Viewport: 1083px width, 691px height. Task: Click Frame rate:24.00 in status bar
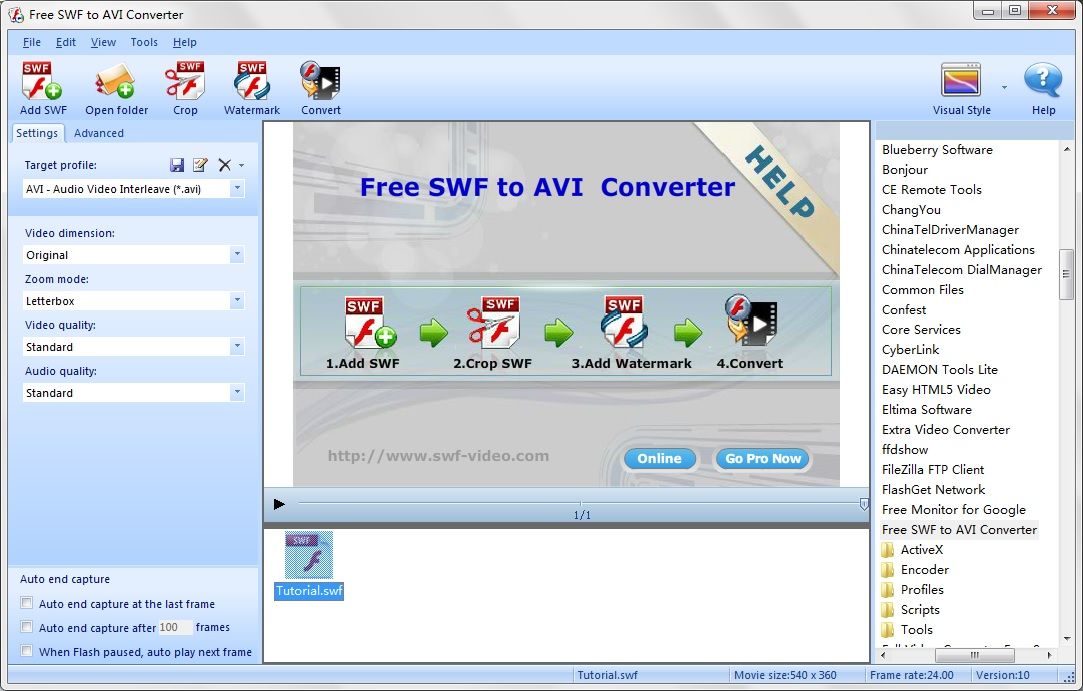pyautogui.click(x=911, y=675)
